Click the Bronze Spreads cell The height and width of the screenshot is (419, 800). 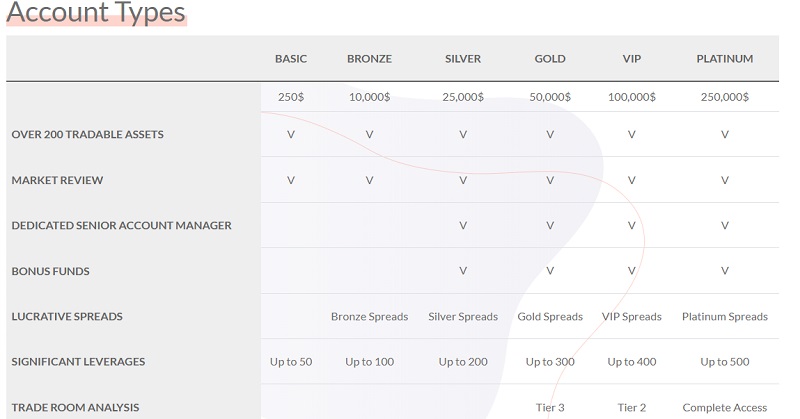point(369,316)
